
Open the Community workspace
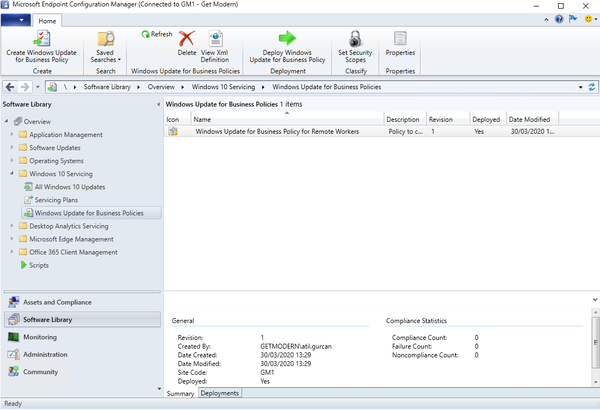(x=82, y=372)
